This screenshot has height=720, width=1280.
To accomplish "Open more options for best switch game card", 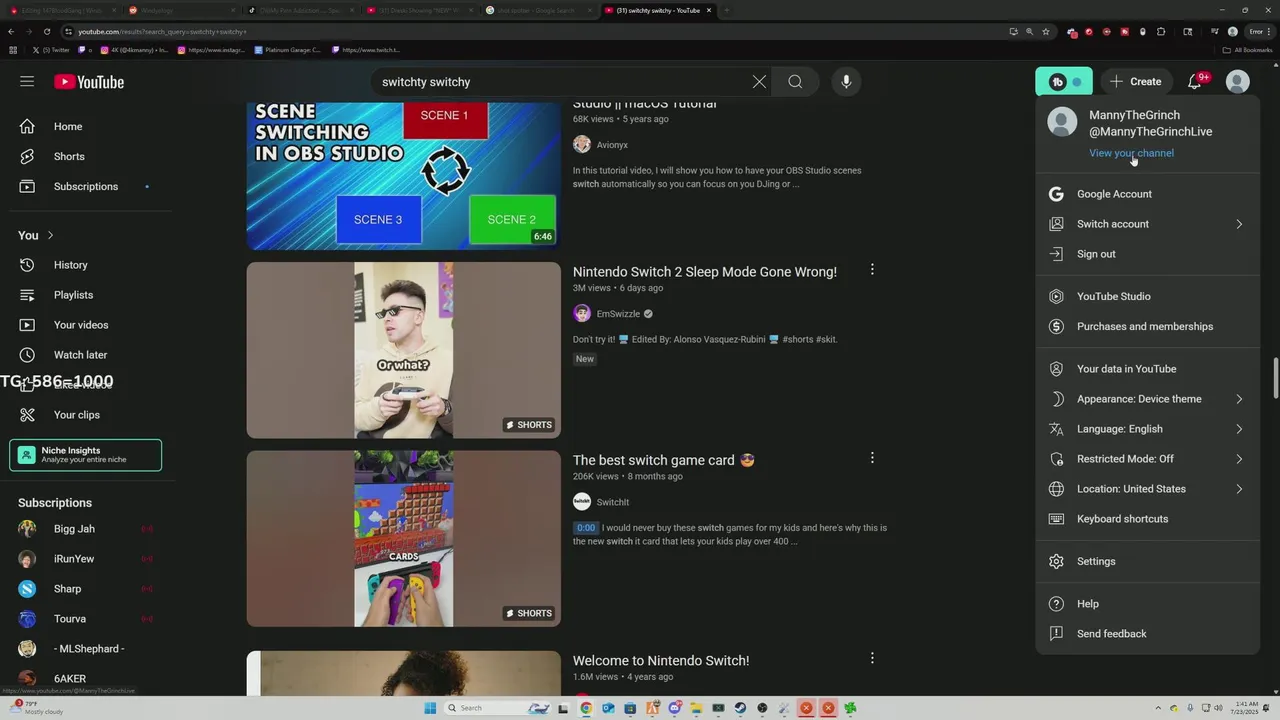I will click(x=872, y=458).
